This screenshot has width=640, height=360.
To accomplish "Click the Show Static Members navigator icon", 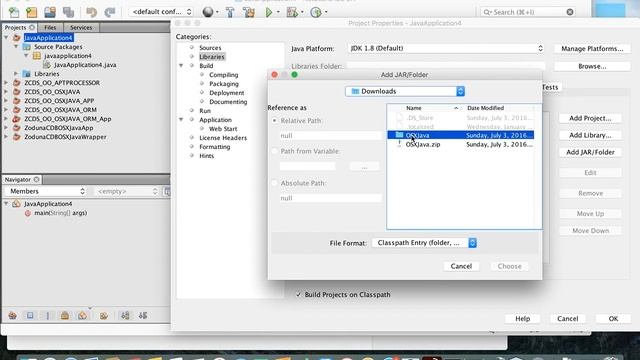I will click(x=47, y=316).
